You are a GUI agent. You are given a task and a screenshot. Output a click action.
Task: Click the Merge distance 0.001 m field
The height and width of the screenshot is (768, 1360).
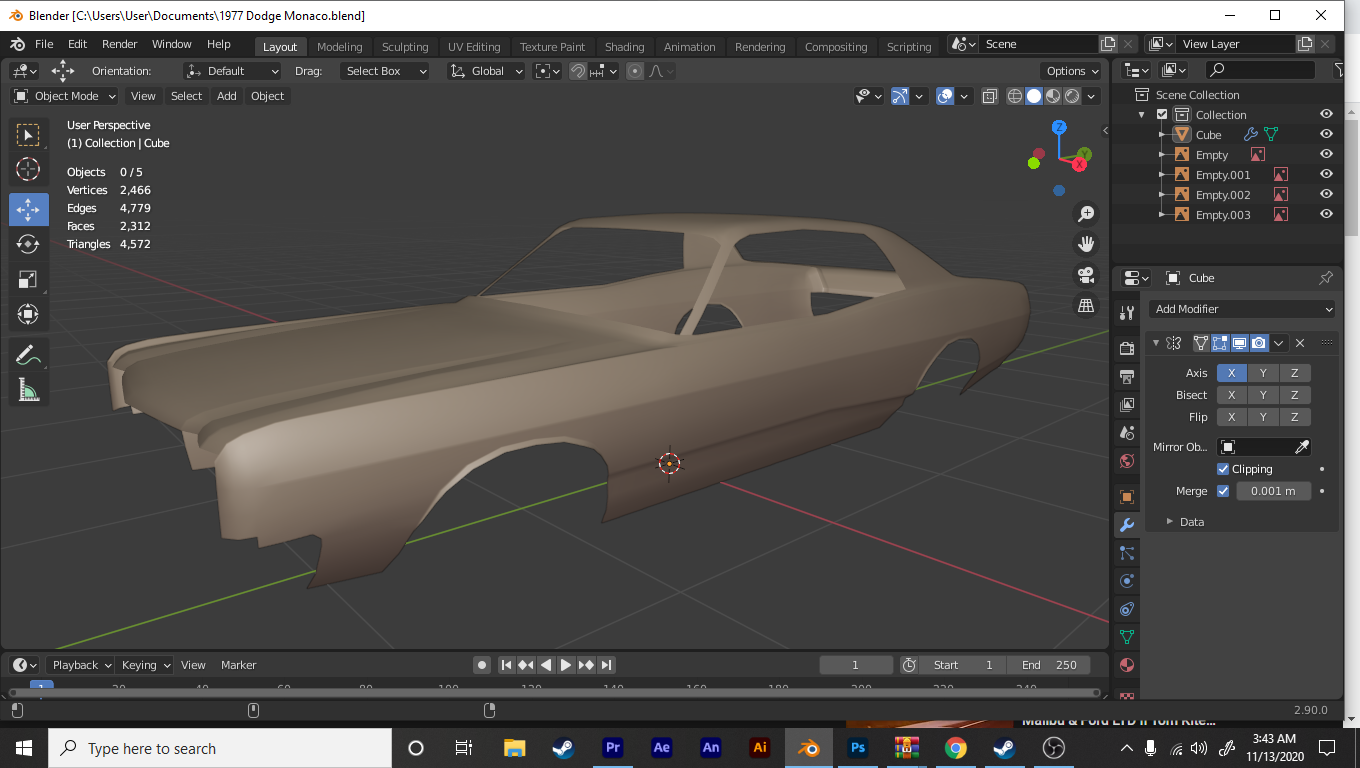tap(1273, 491)
